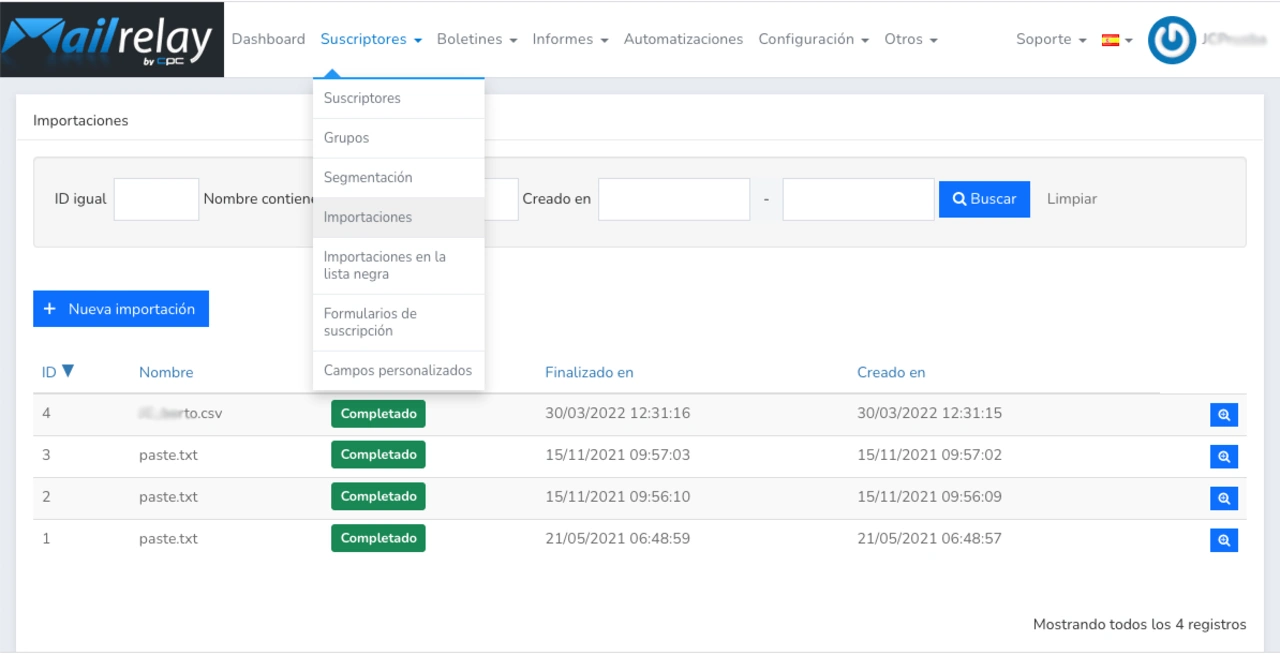Click Mostrando todos los 4 registros text

1140,624
